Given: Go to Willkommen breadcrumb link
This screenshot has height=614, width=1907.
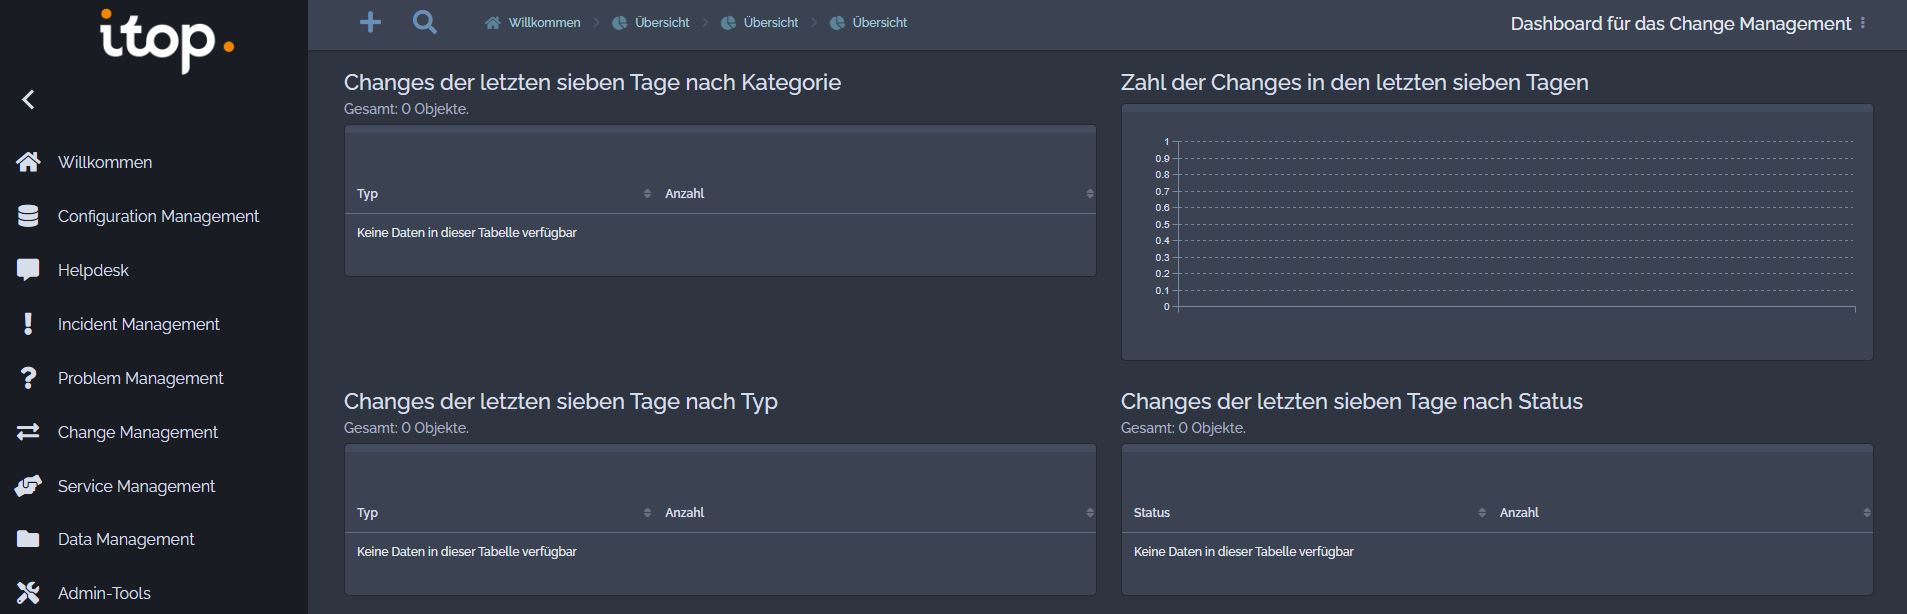Looking at the screenshot, I should coord(543,22).
